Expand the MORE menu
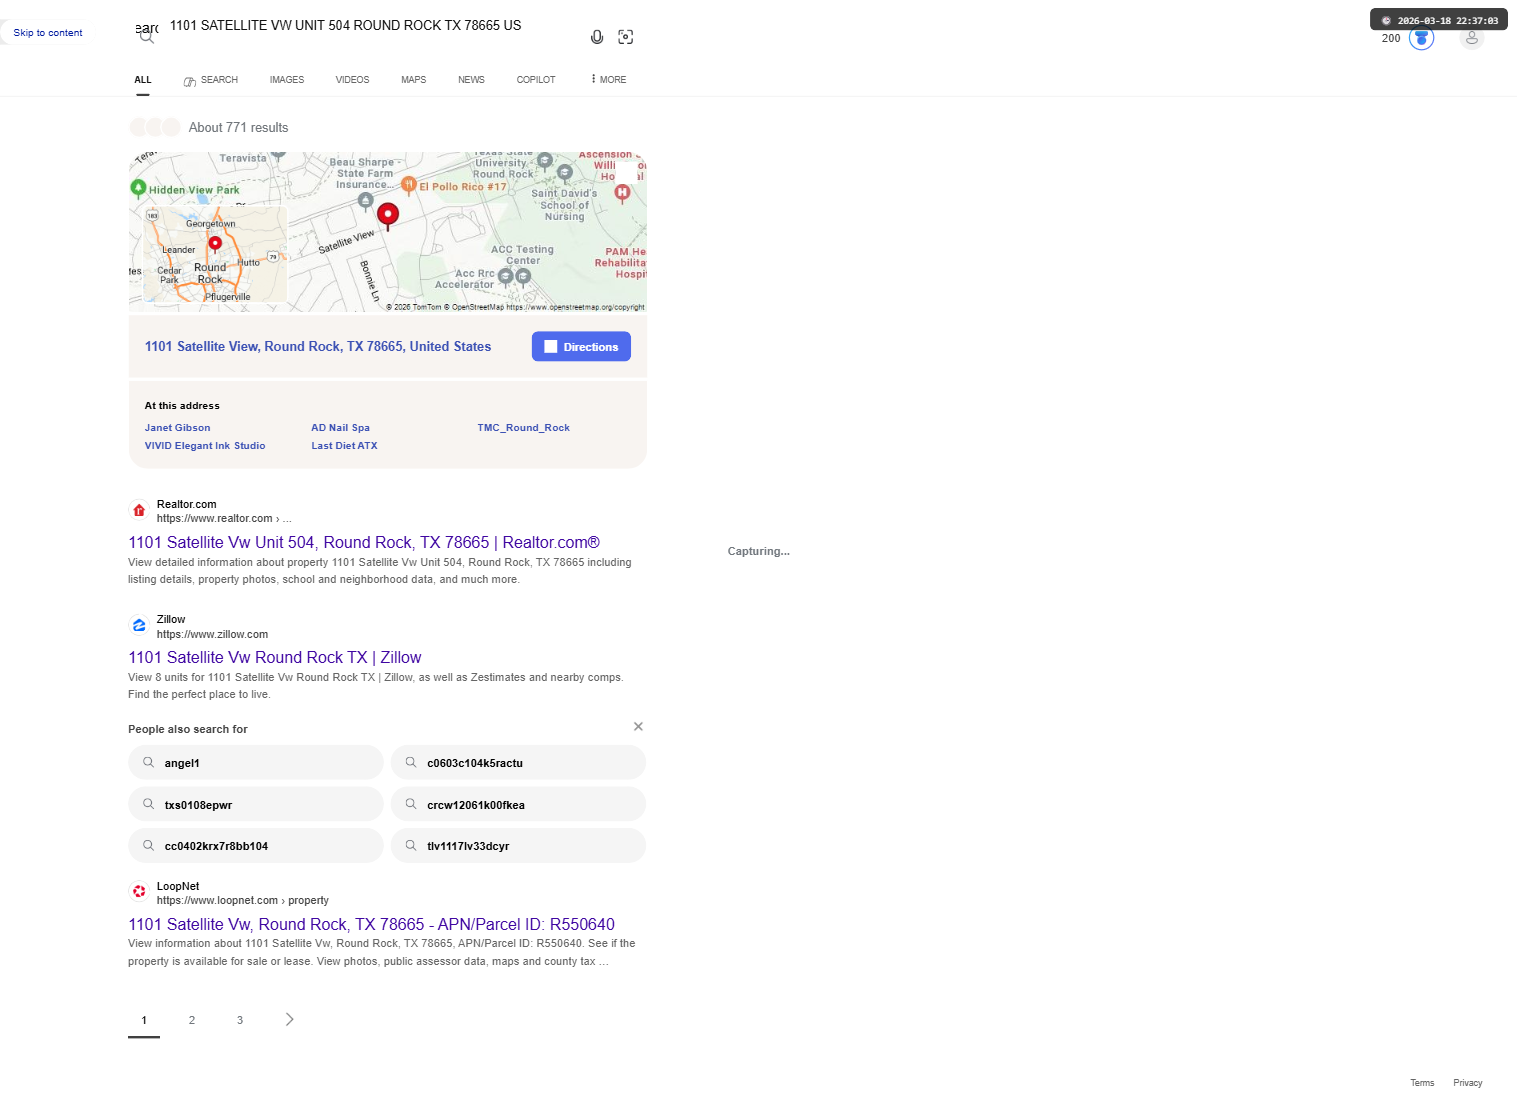This screenshot has width=1517, height=1100. coord(608,80)
